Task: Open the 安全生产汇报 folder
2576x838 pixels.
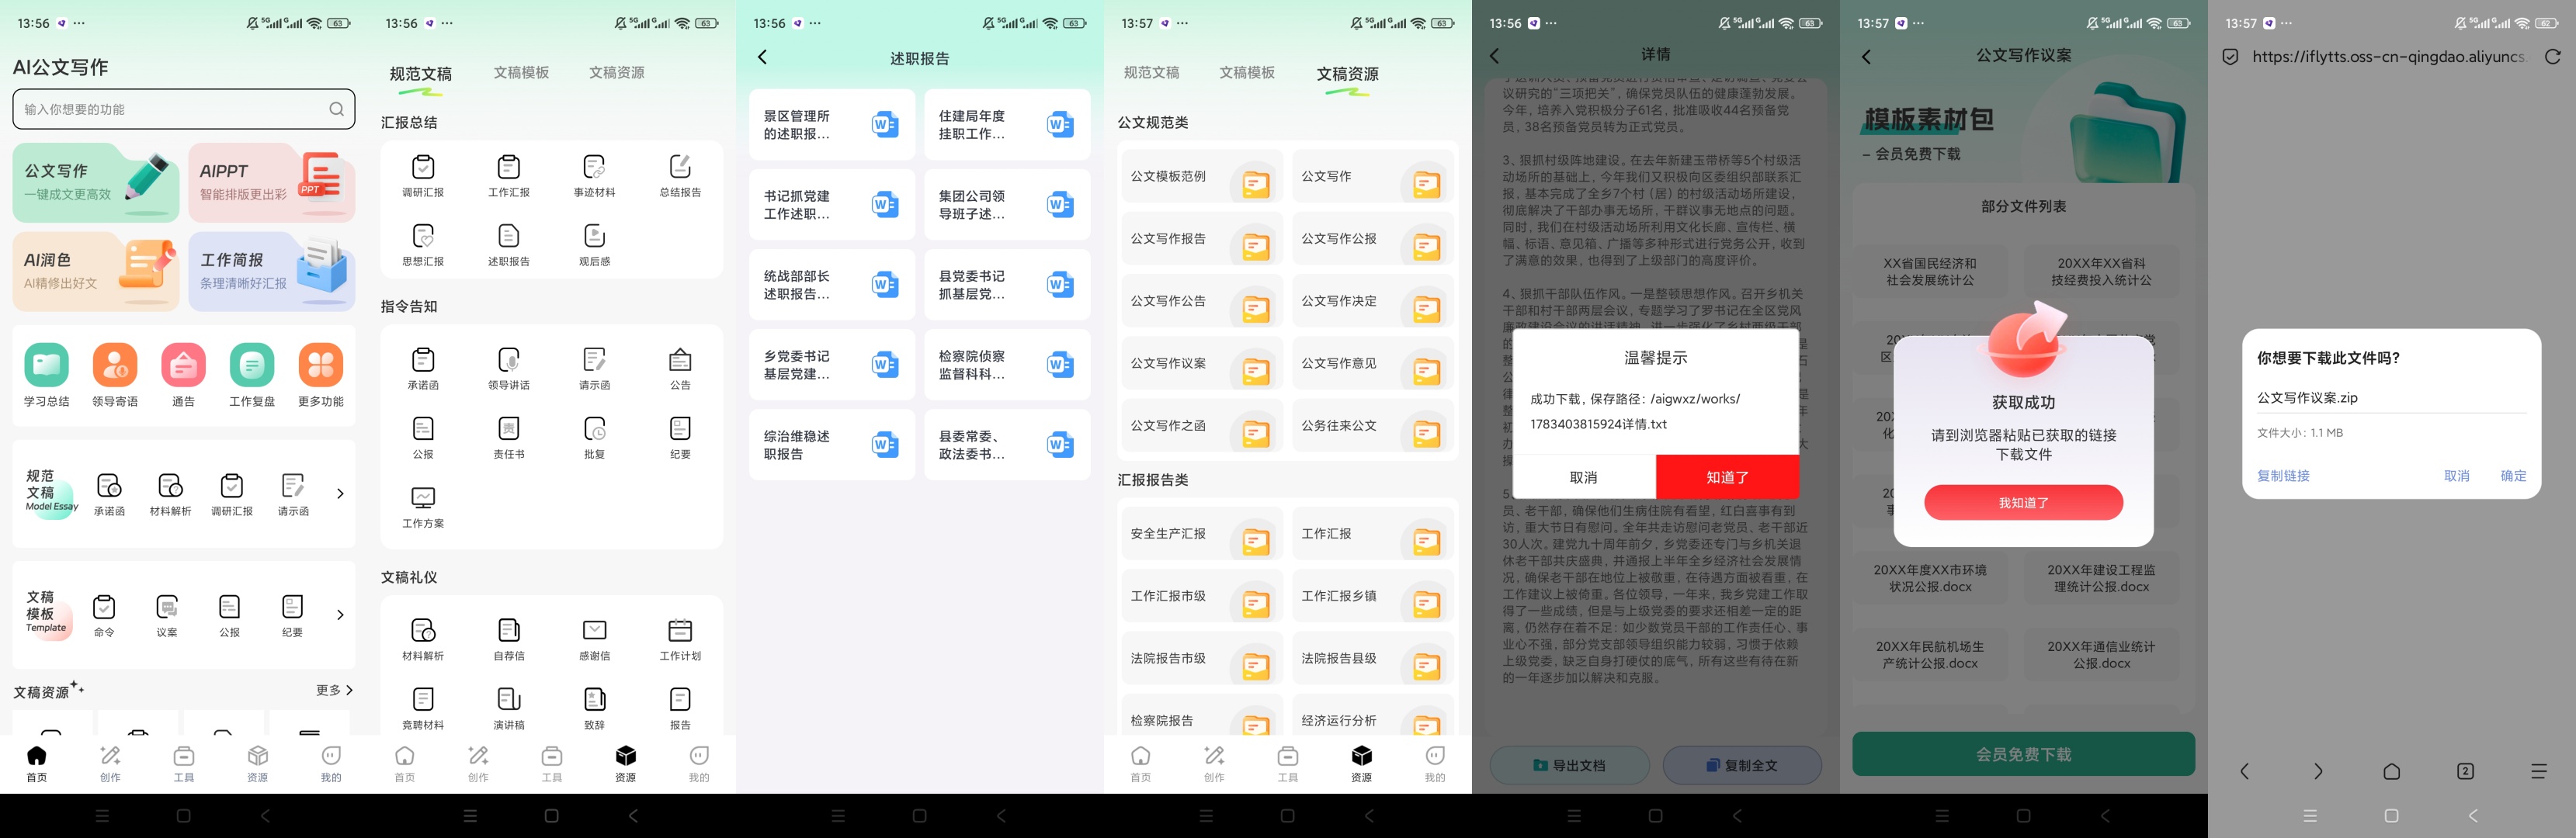Action: 1202,535
